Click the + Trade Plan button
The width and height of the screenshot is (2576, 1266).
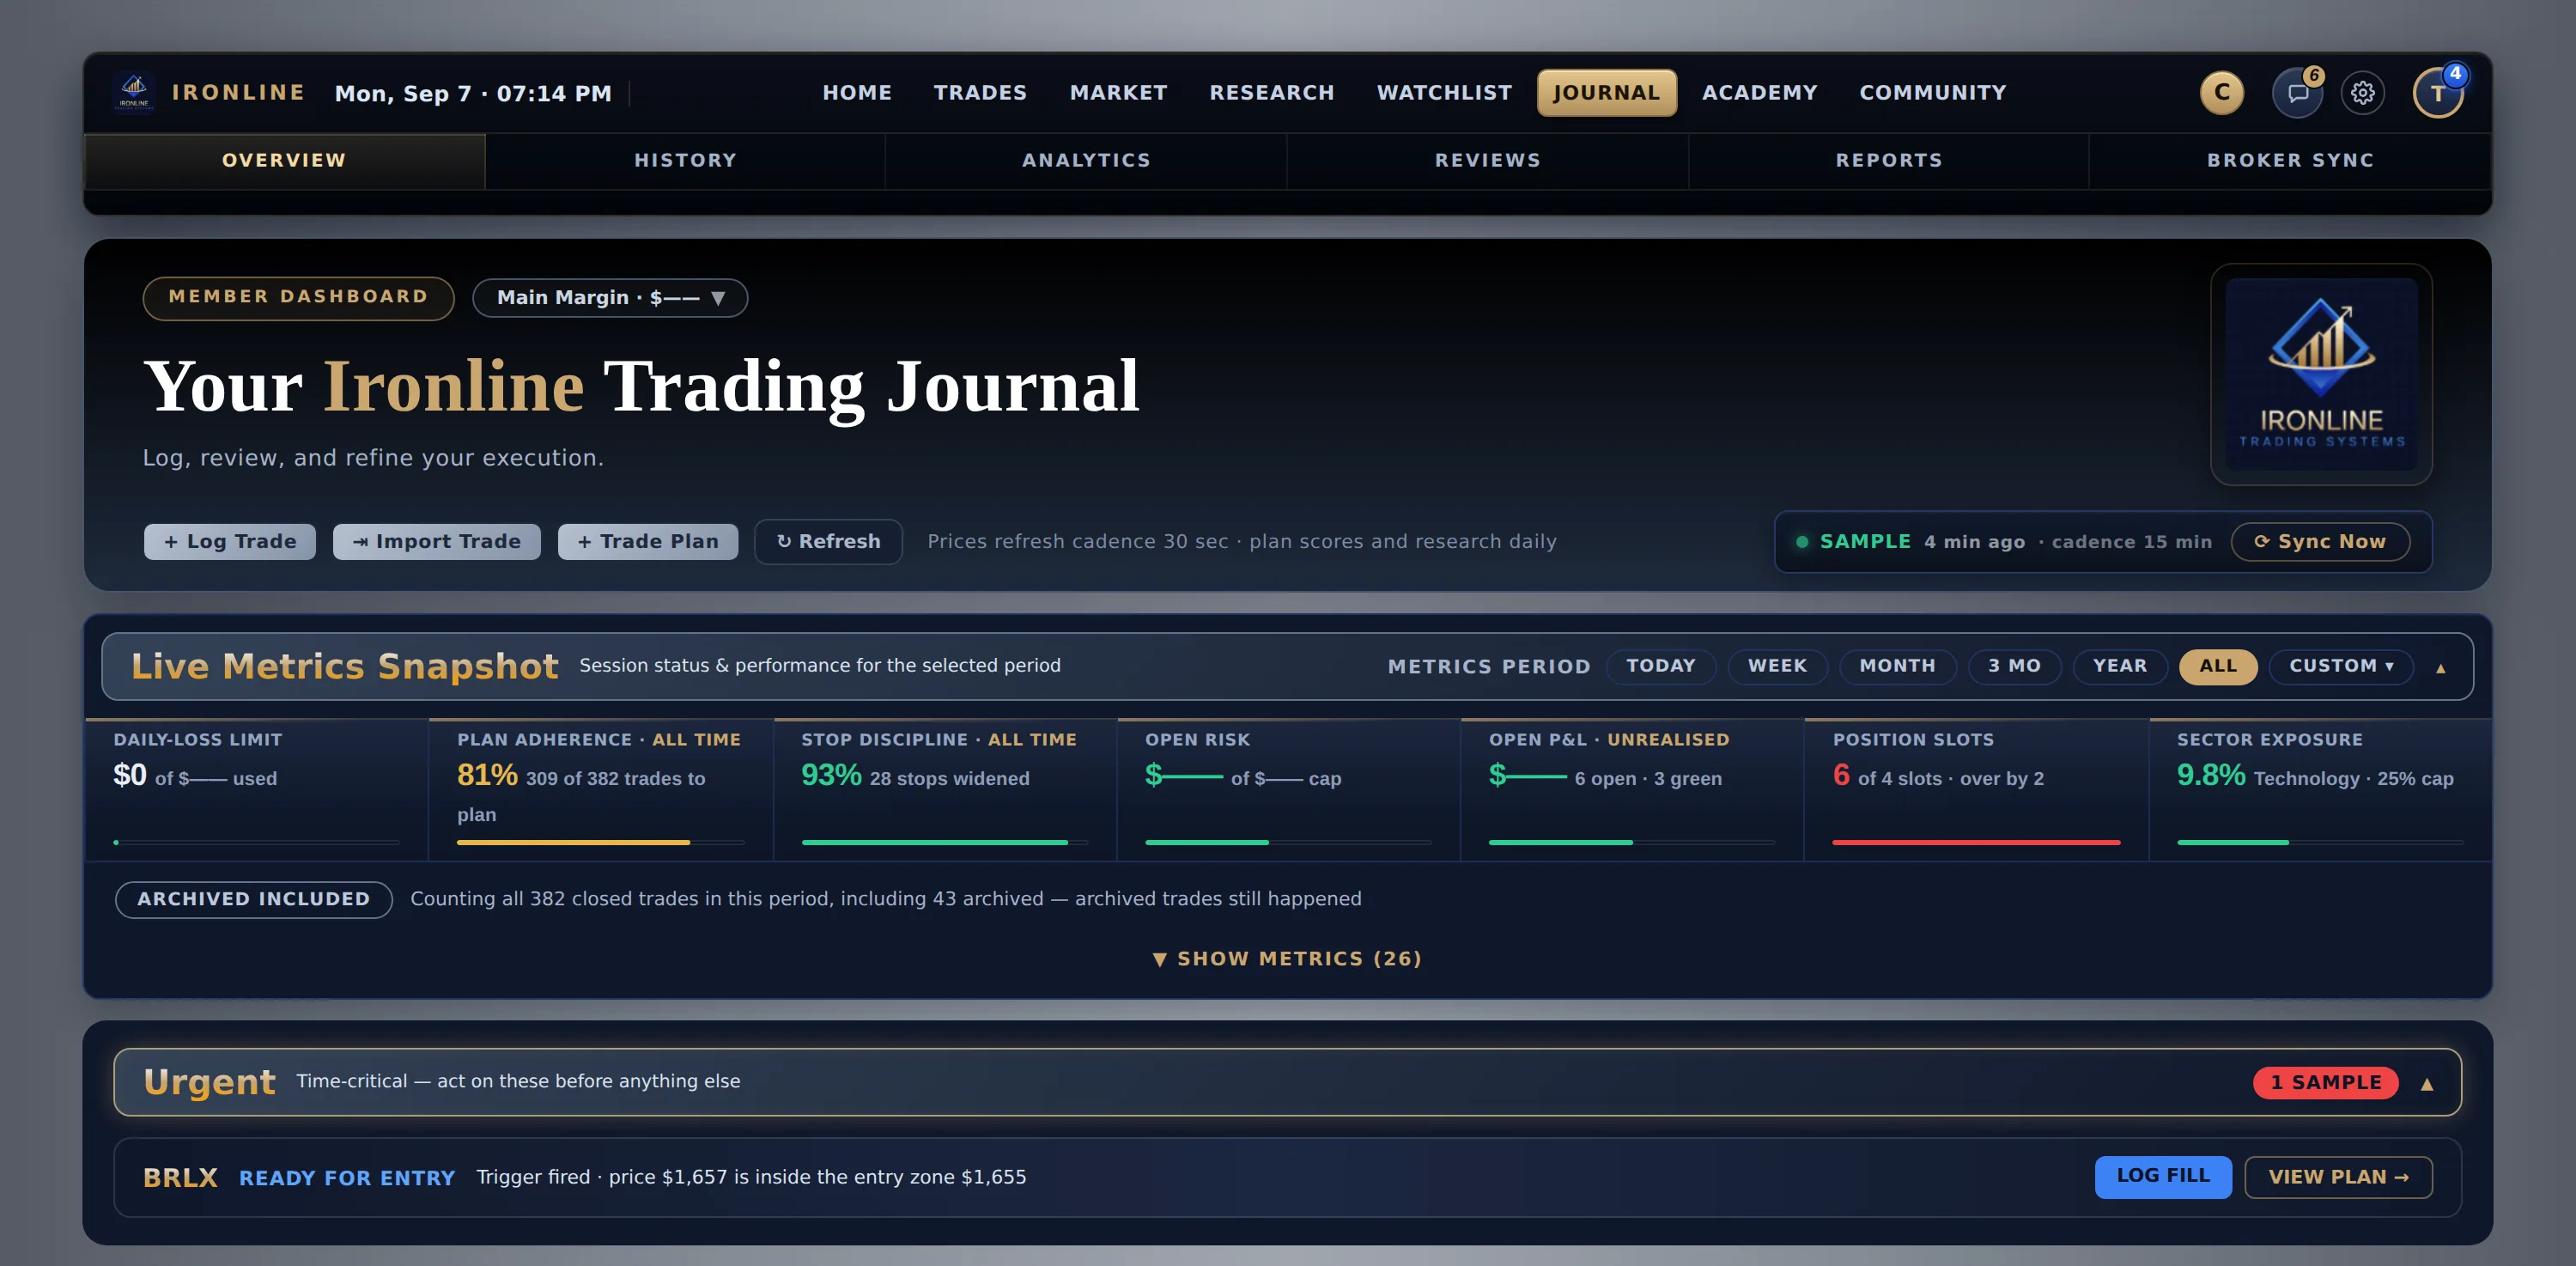[x=648, y=542]
